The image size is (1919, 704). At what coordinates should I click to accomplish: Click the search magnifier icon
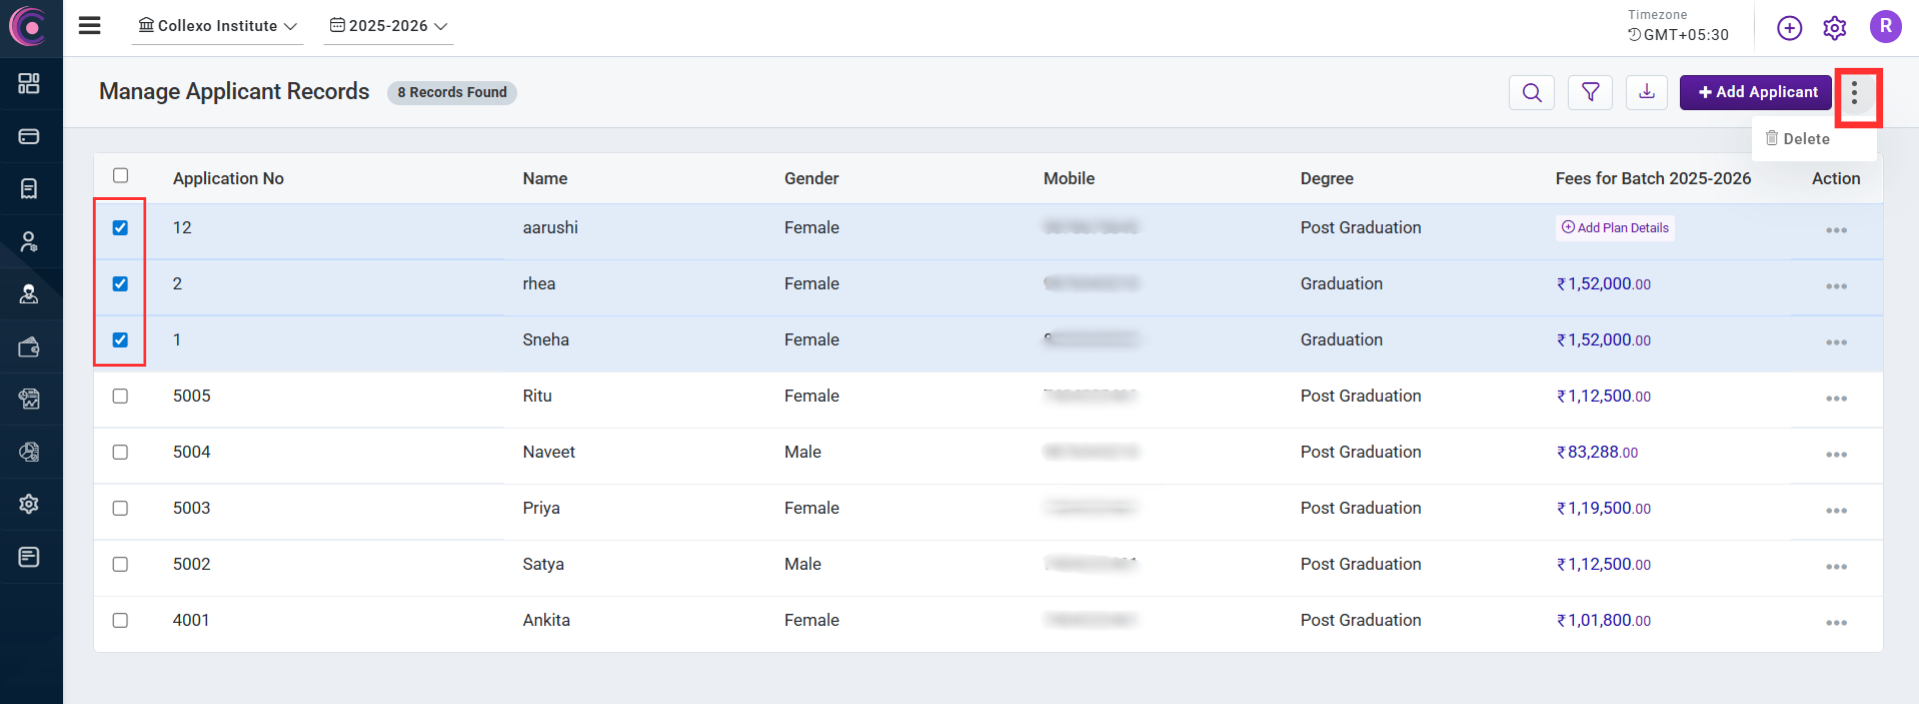click(x=1531, y=93)
